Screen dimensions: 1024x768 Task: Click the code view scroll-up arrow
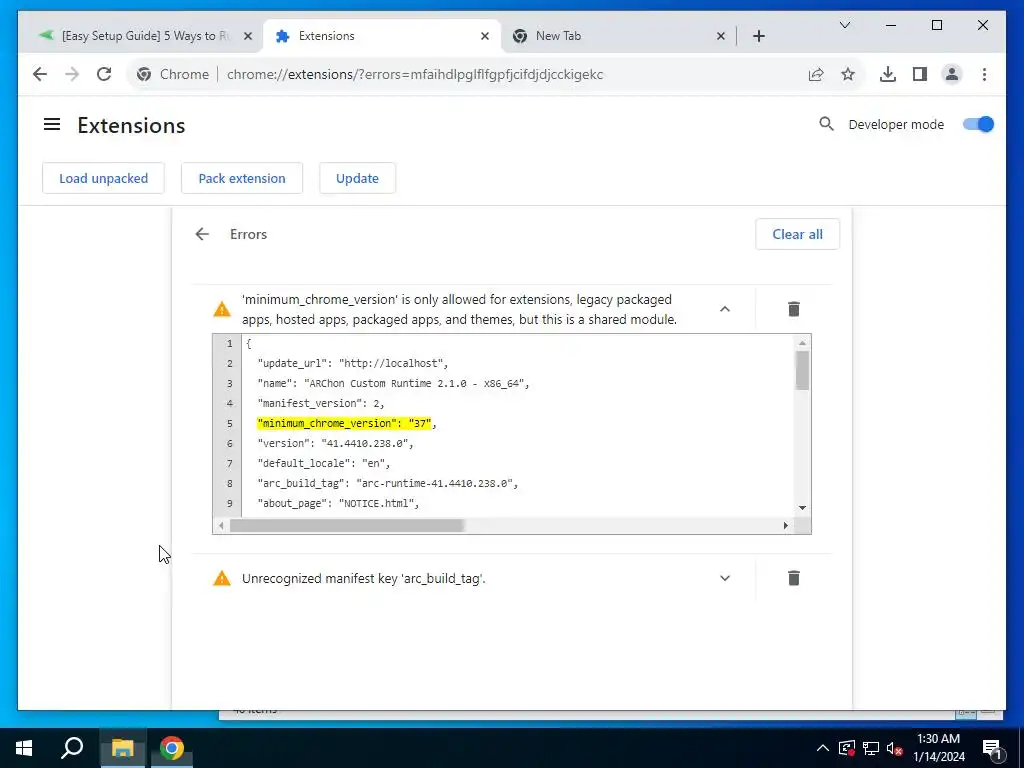803,343
